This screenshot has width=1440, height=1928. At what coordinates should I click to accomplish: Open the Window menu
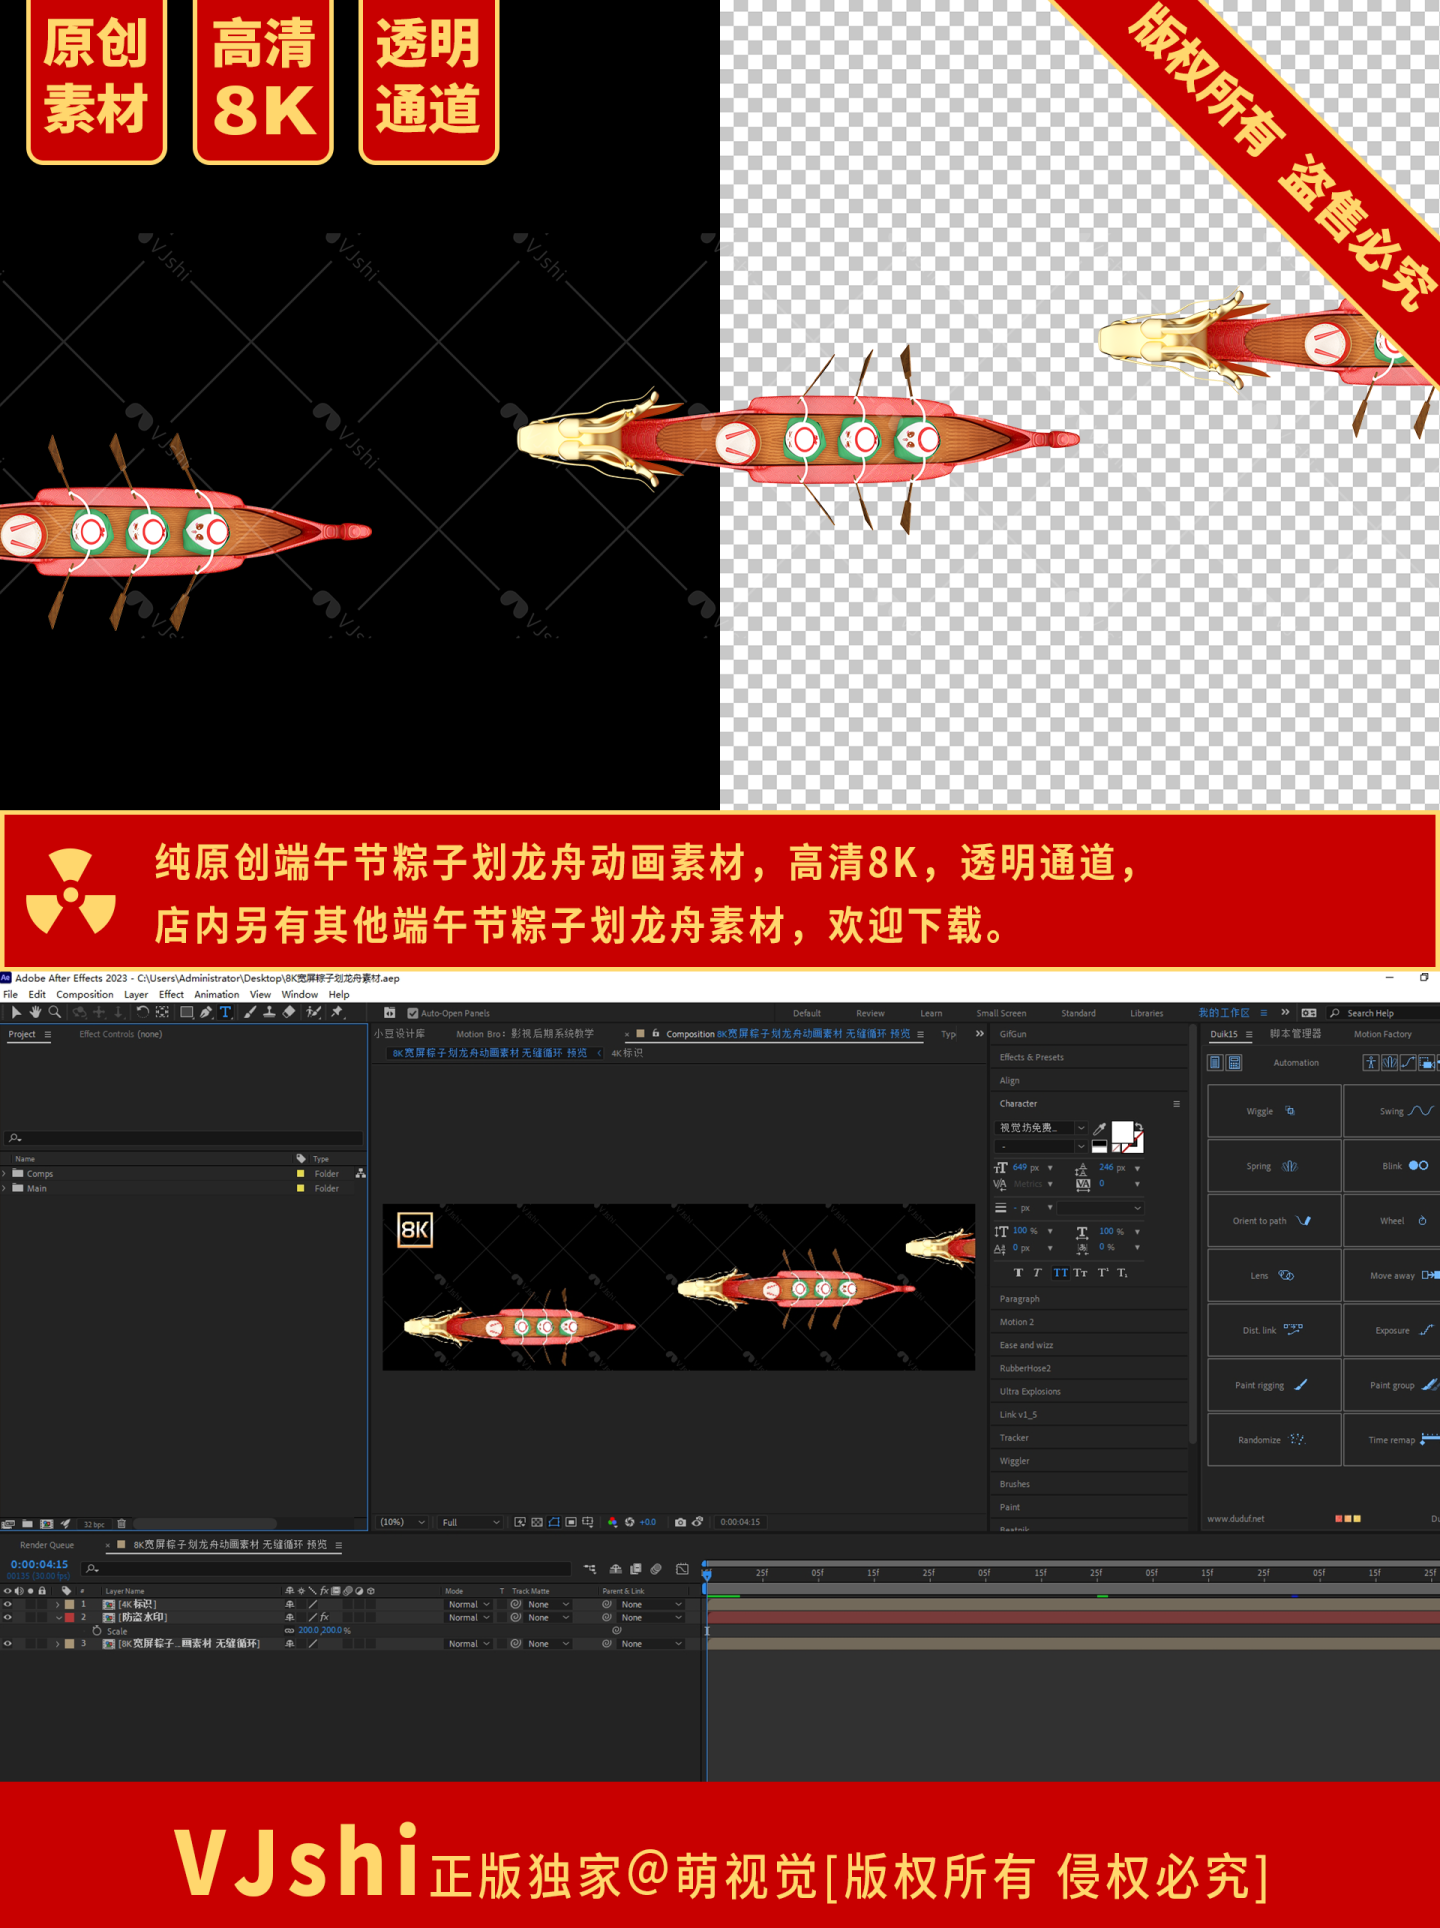(300, 994)
